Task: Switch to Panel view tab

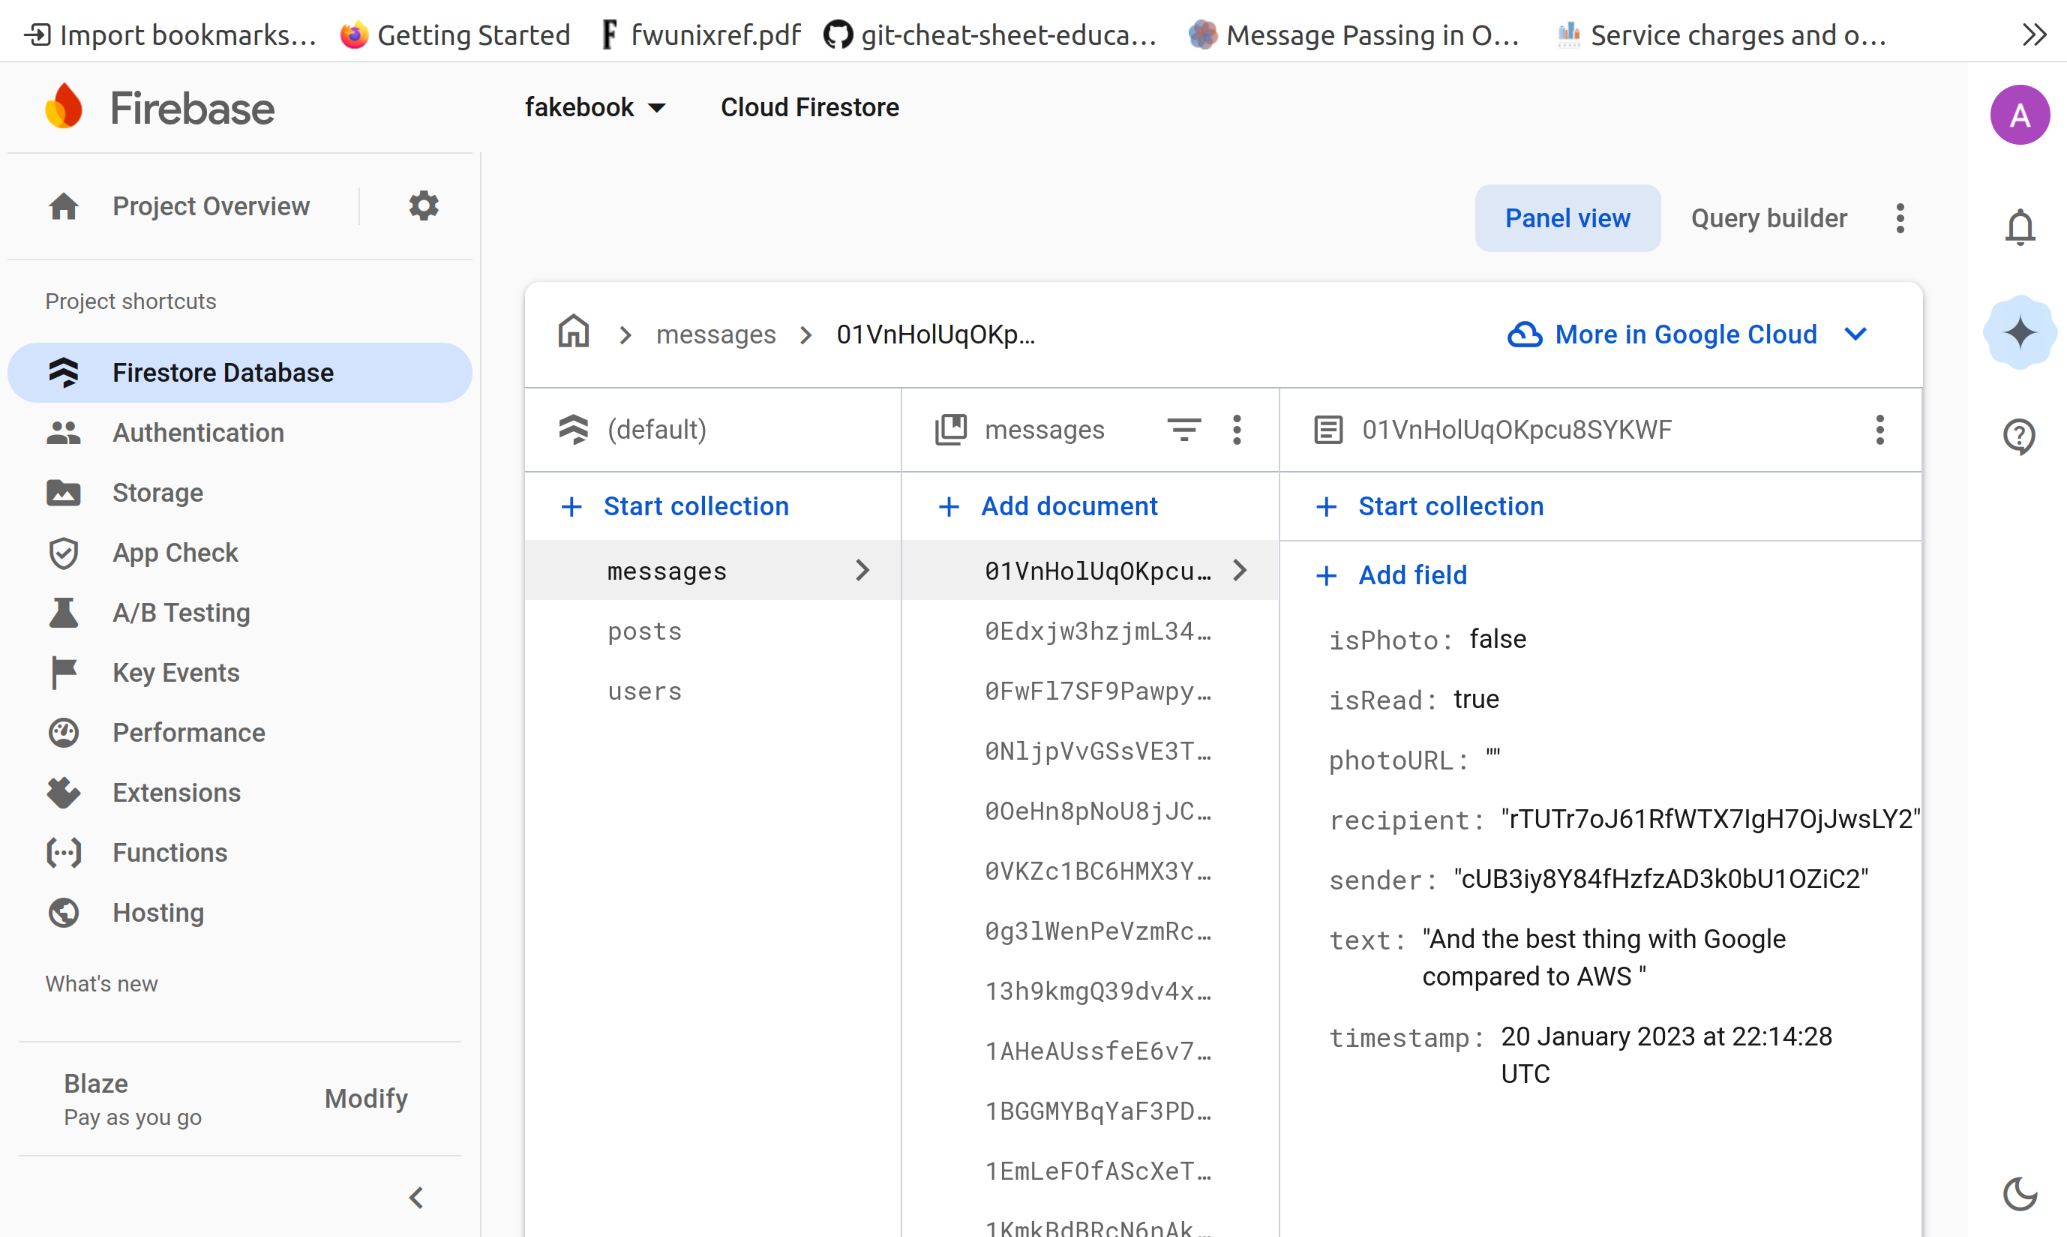Action: [1567, 218]
